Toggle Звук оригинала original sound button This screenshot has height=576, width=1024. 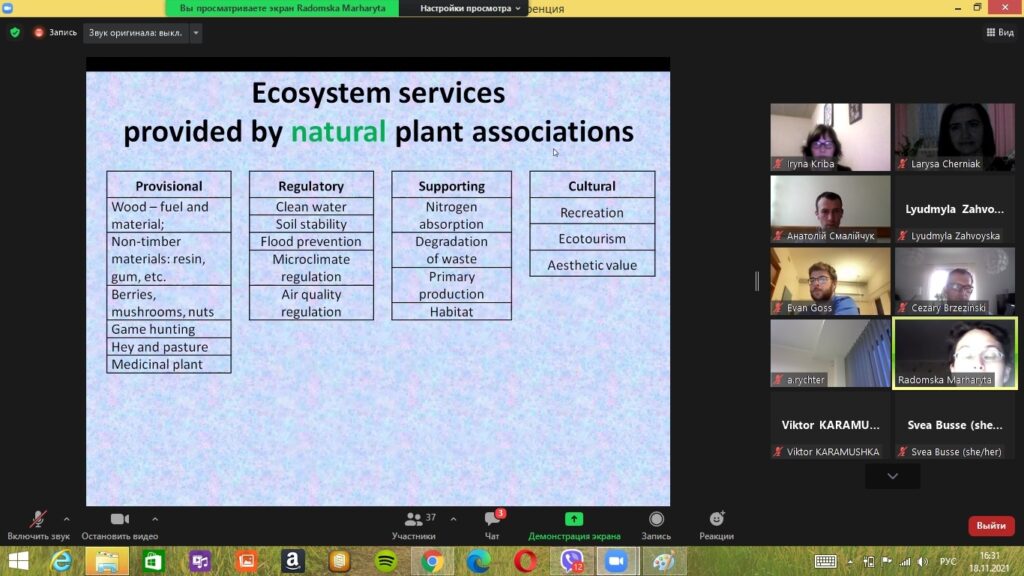coord(135,32)
